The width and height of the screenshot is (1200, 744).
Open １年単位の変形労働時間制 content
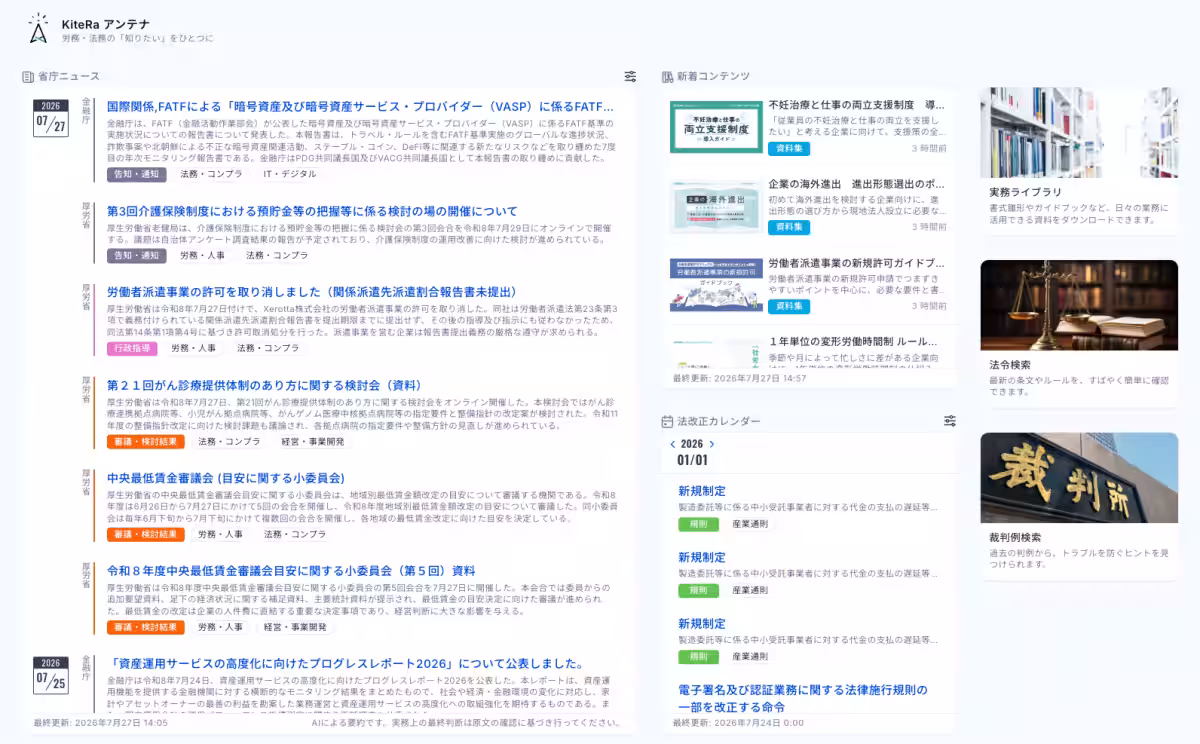coord(853,341)
